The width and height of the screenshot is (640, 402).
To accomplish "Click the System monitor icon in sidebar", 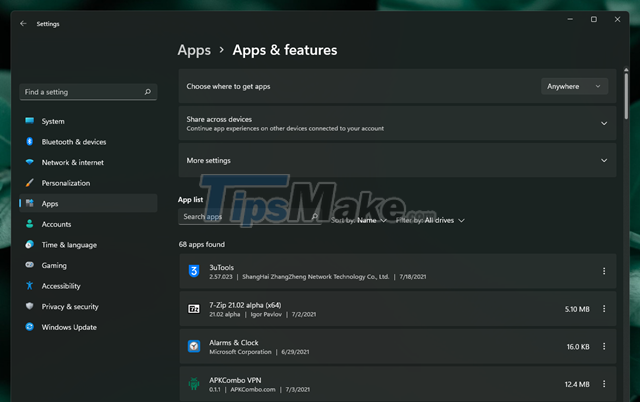I will (29, 120).
